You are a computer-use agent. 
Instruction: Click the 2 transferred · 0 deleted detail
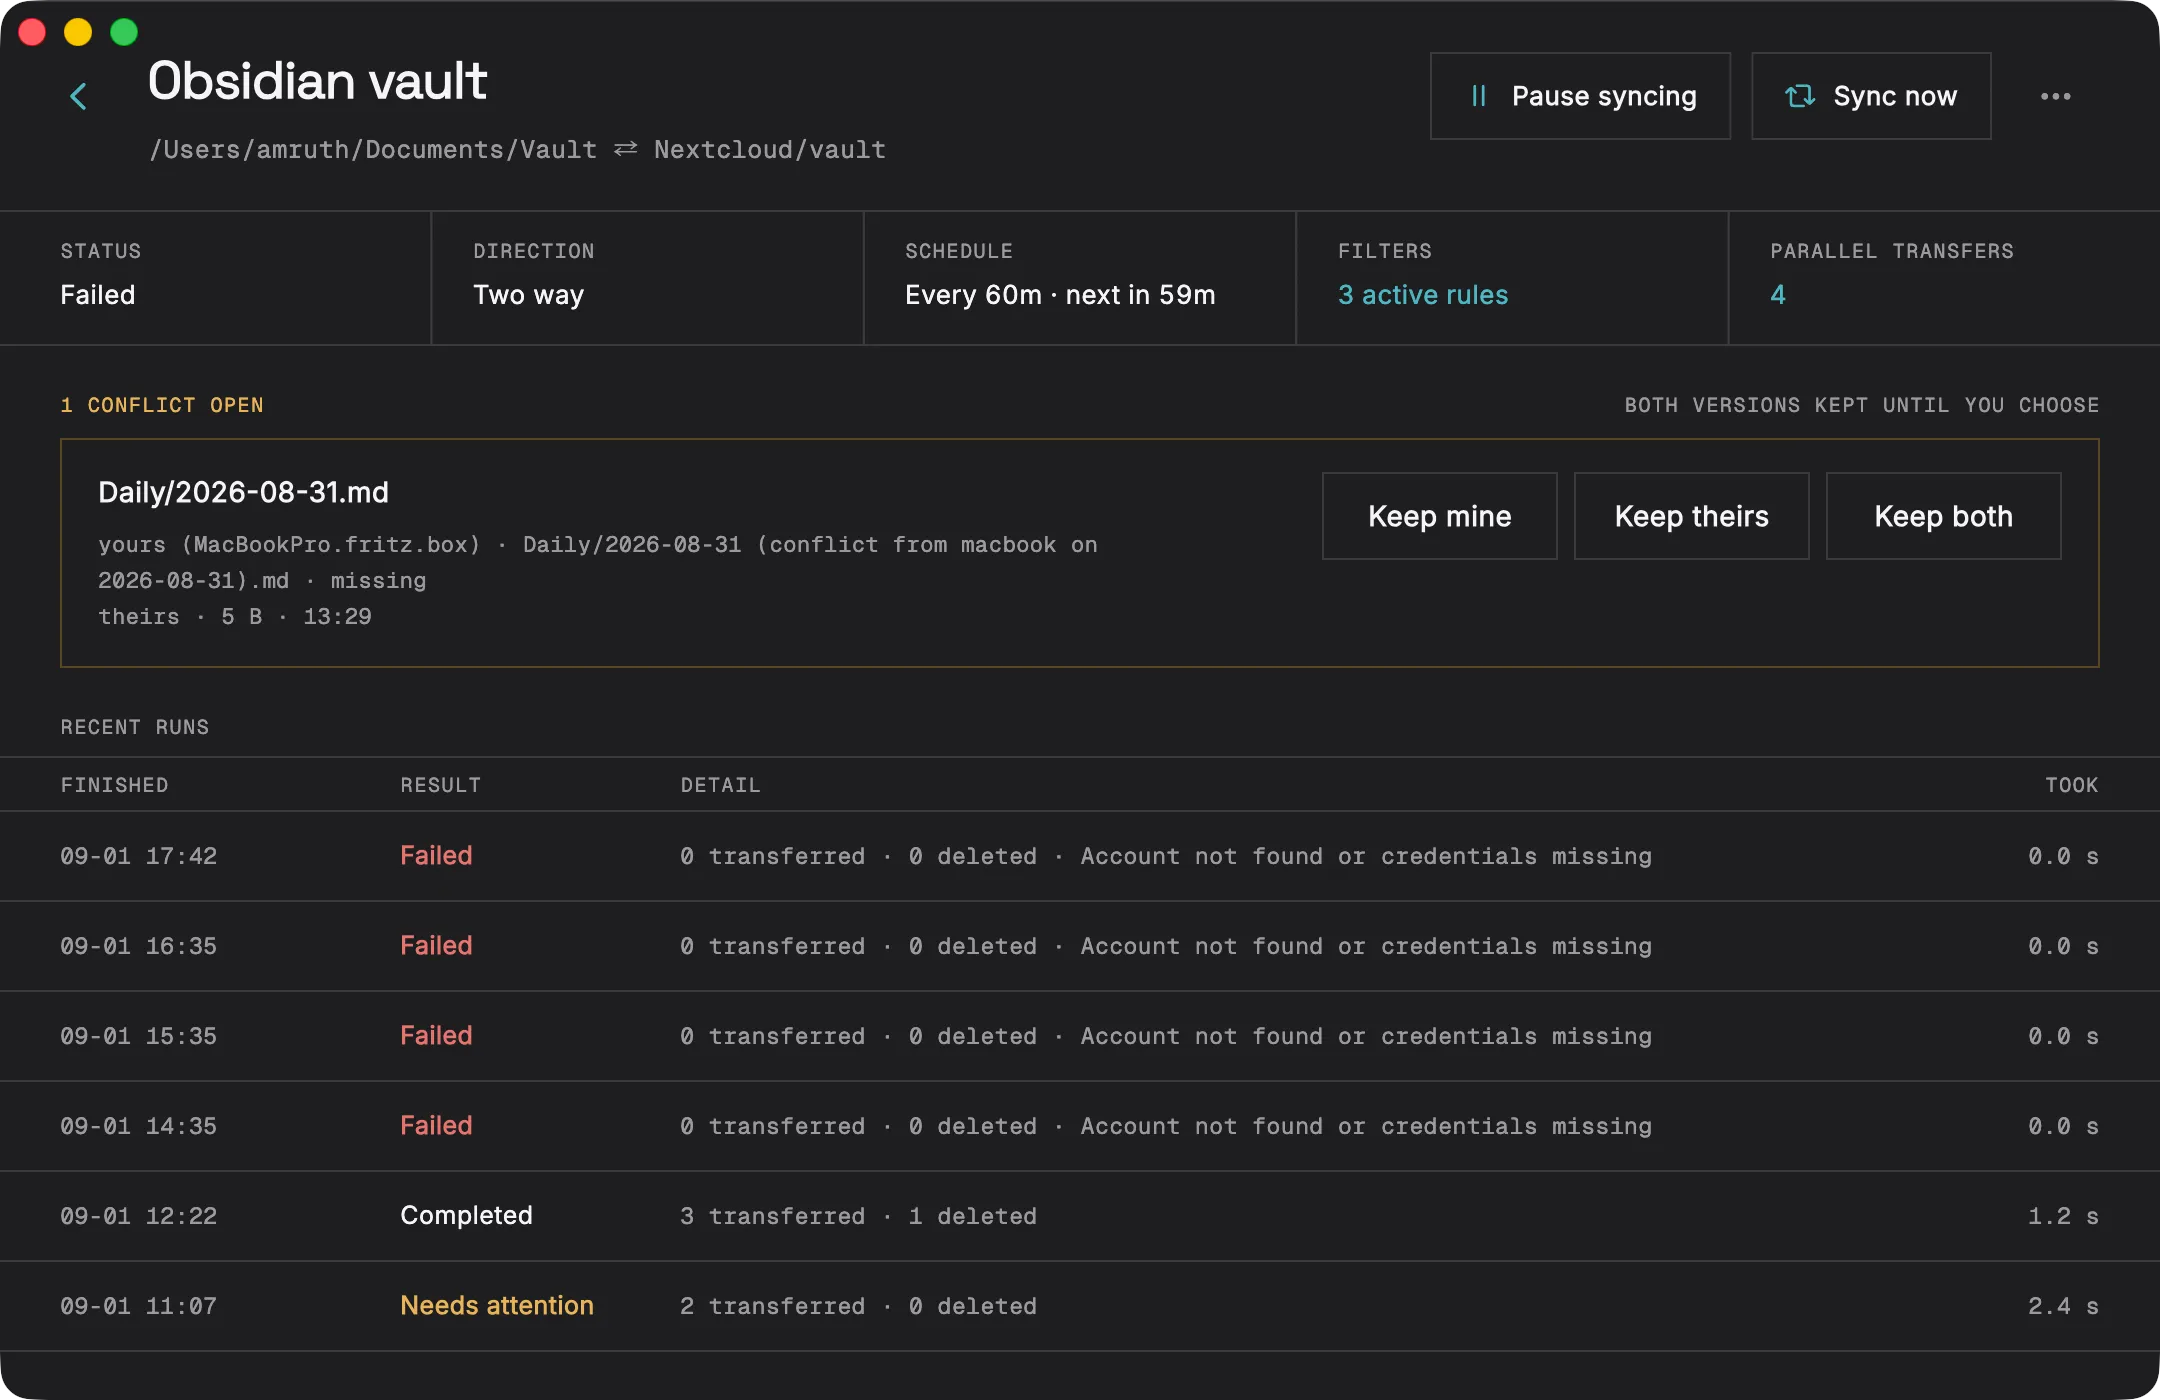coord(858,1306)
